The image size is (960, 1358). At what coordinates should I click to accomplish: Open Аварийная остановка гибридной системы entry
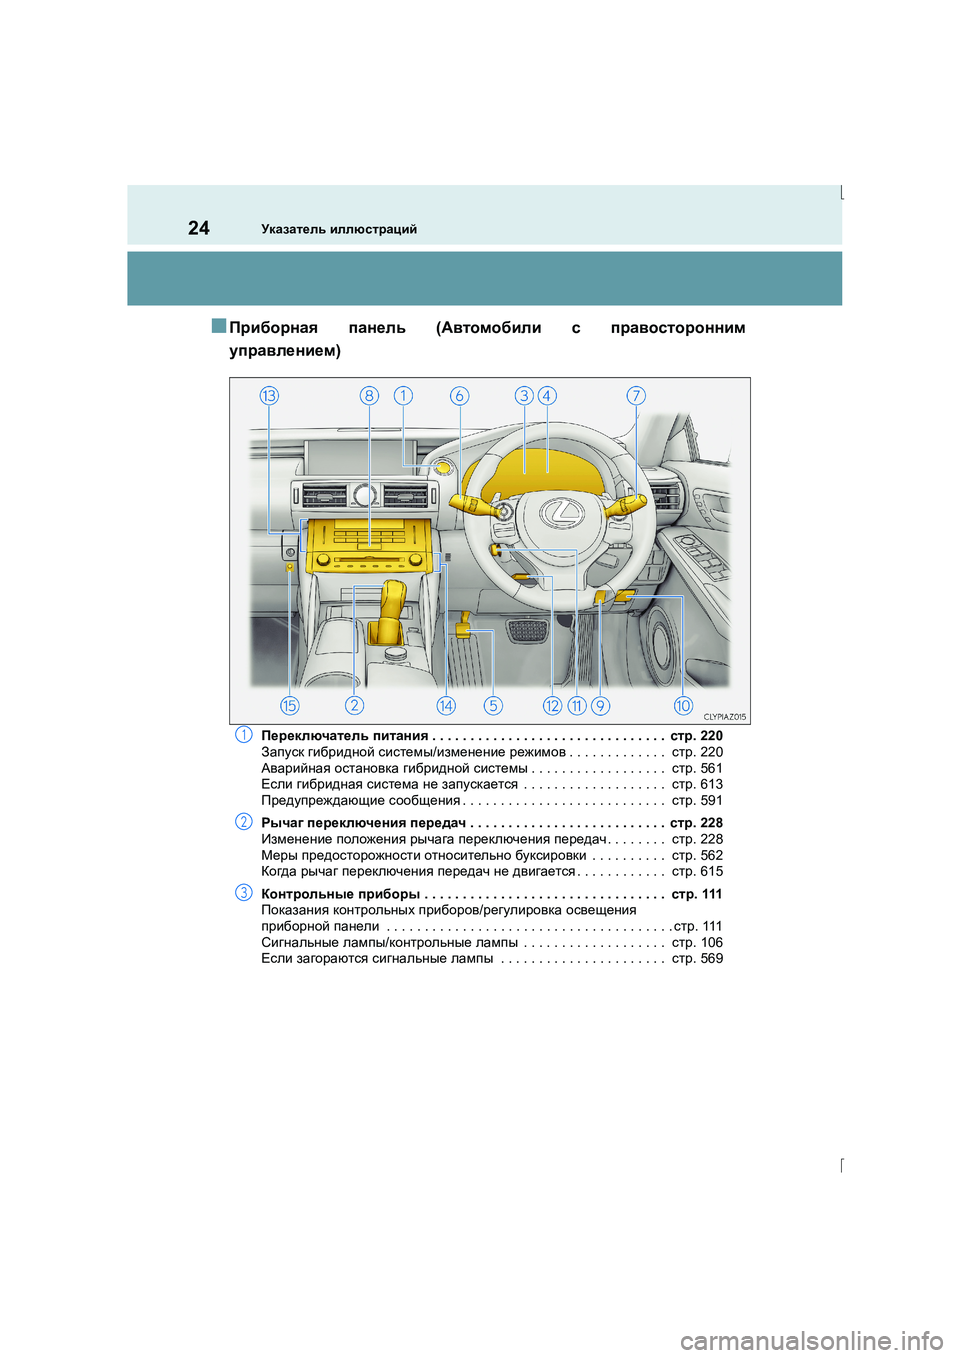tap(492, 768)
